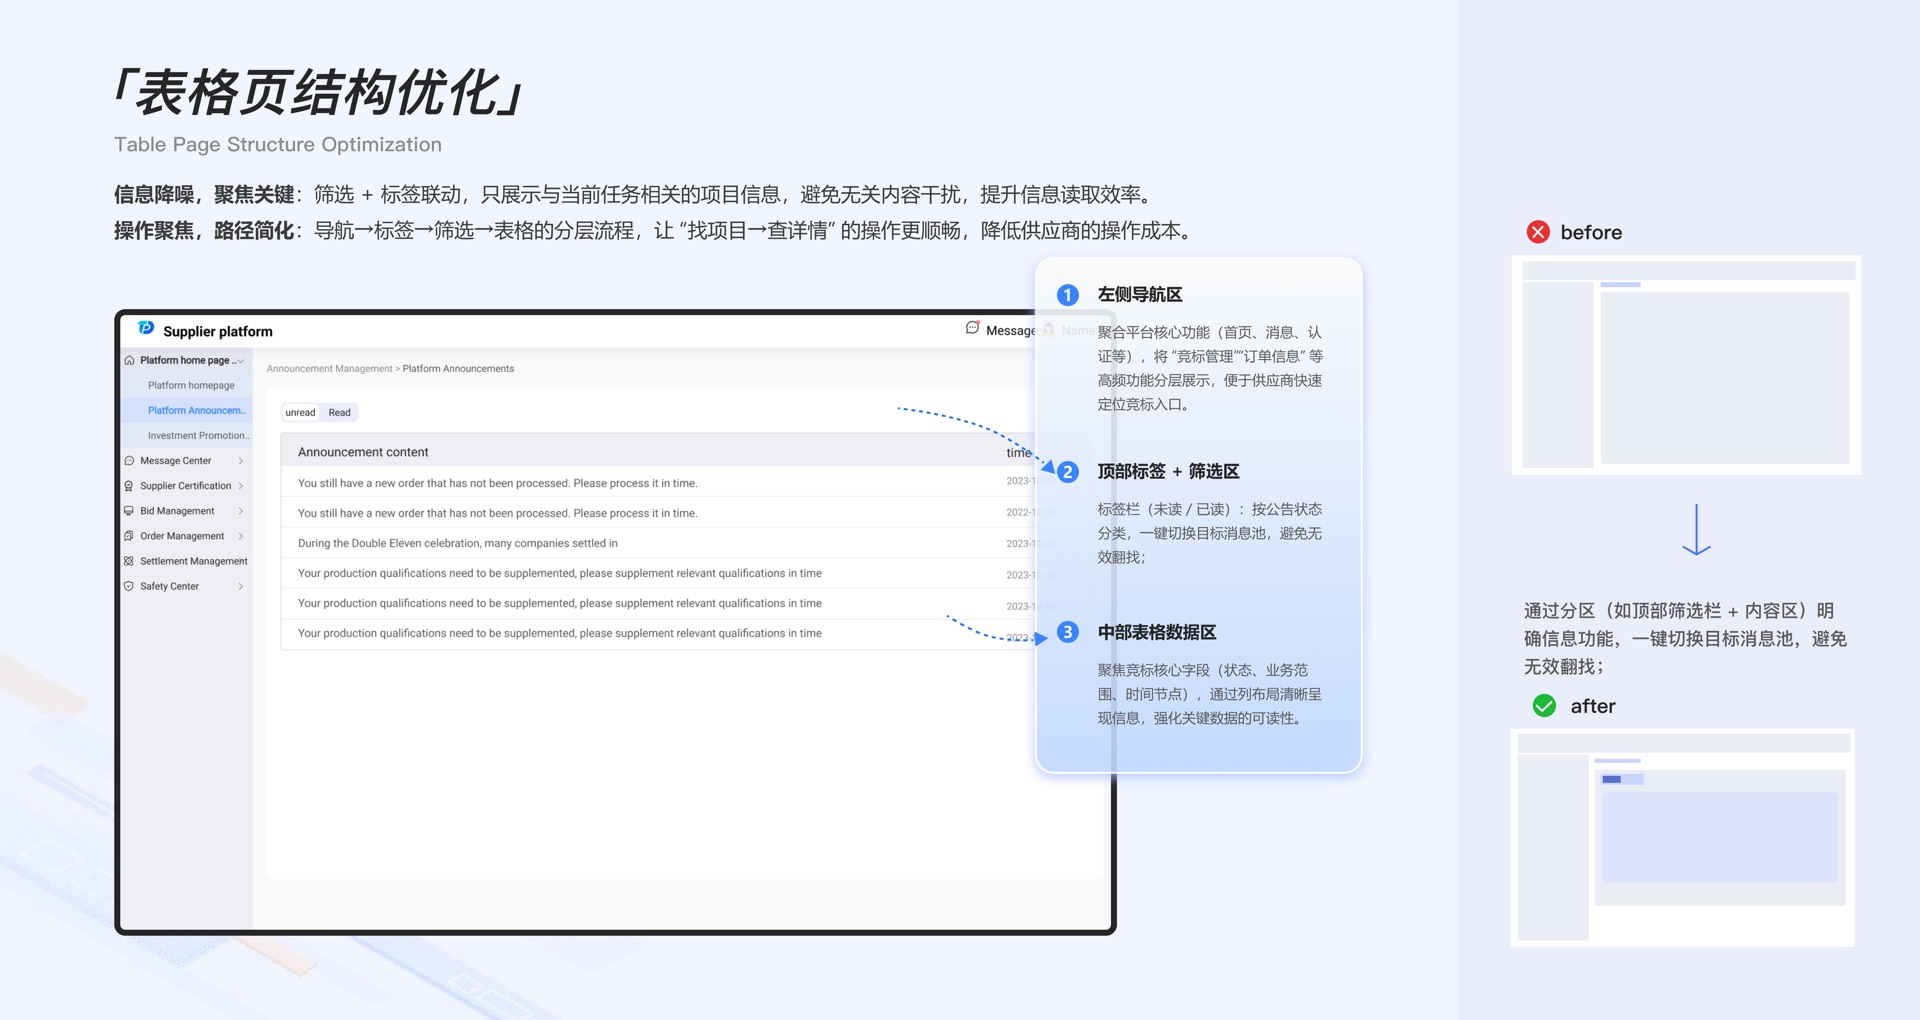1920x1020 pixels.
Task: Click the after layout wireframe thumbnail
Action: coord(1683,837)
